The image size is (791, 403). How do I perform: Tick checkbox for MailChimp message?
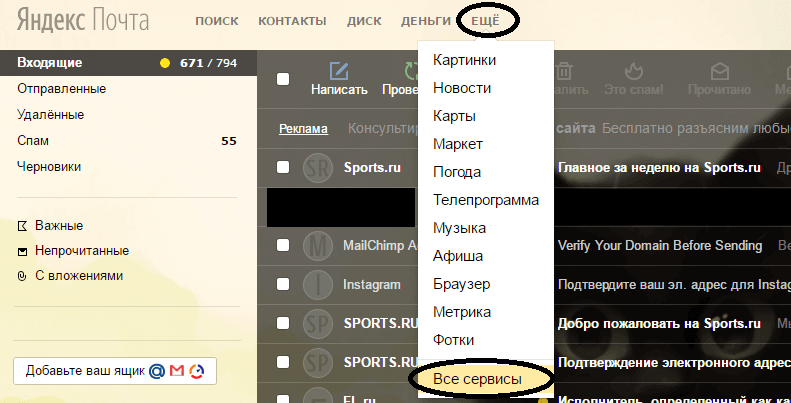[283, 245]
